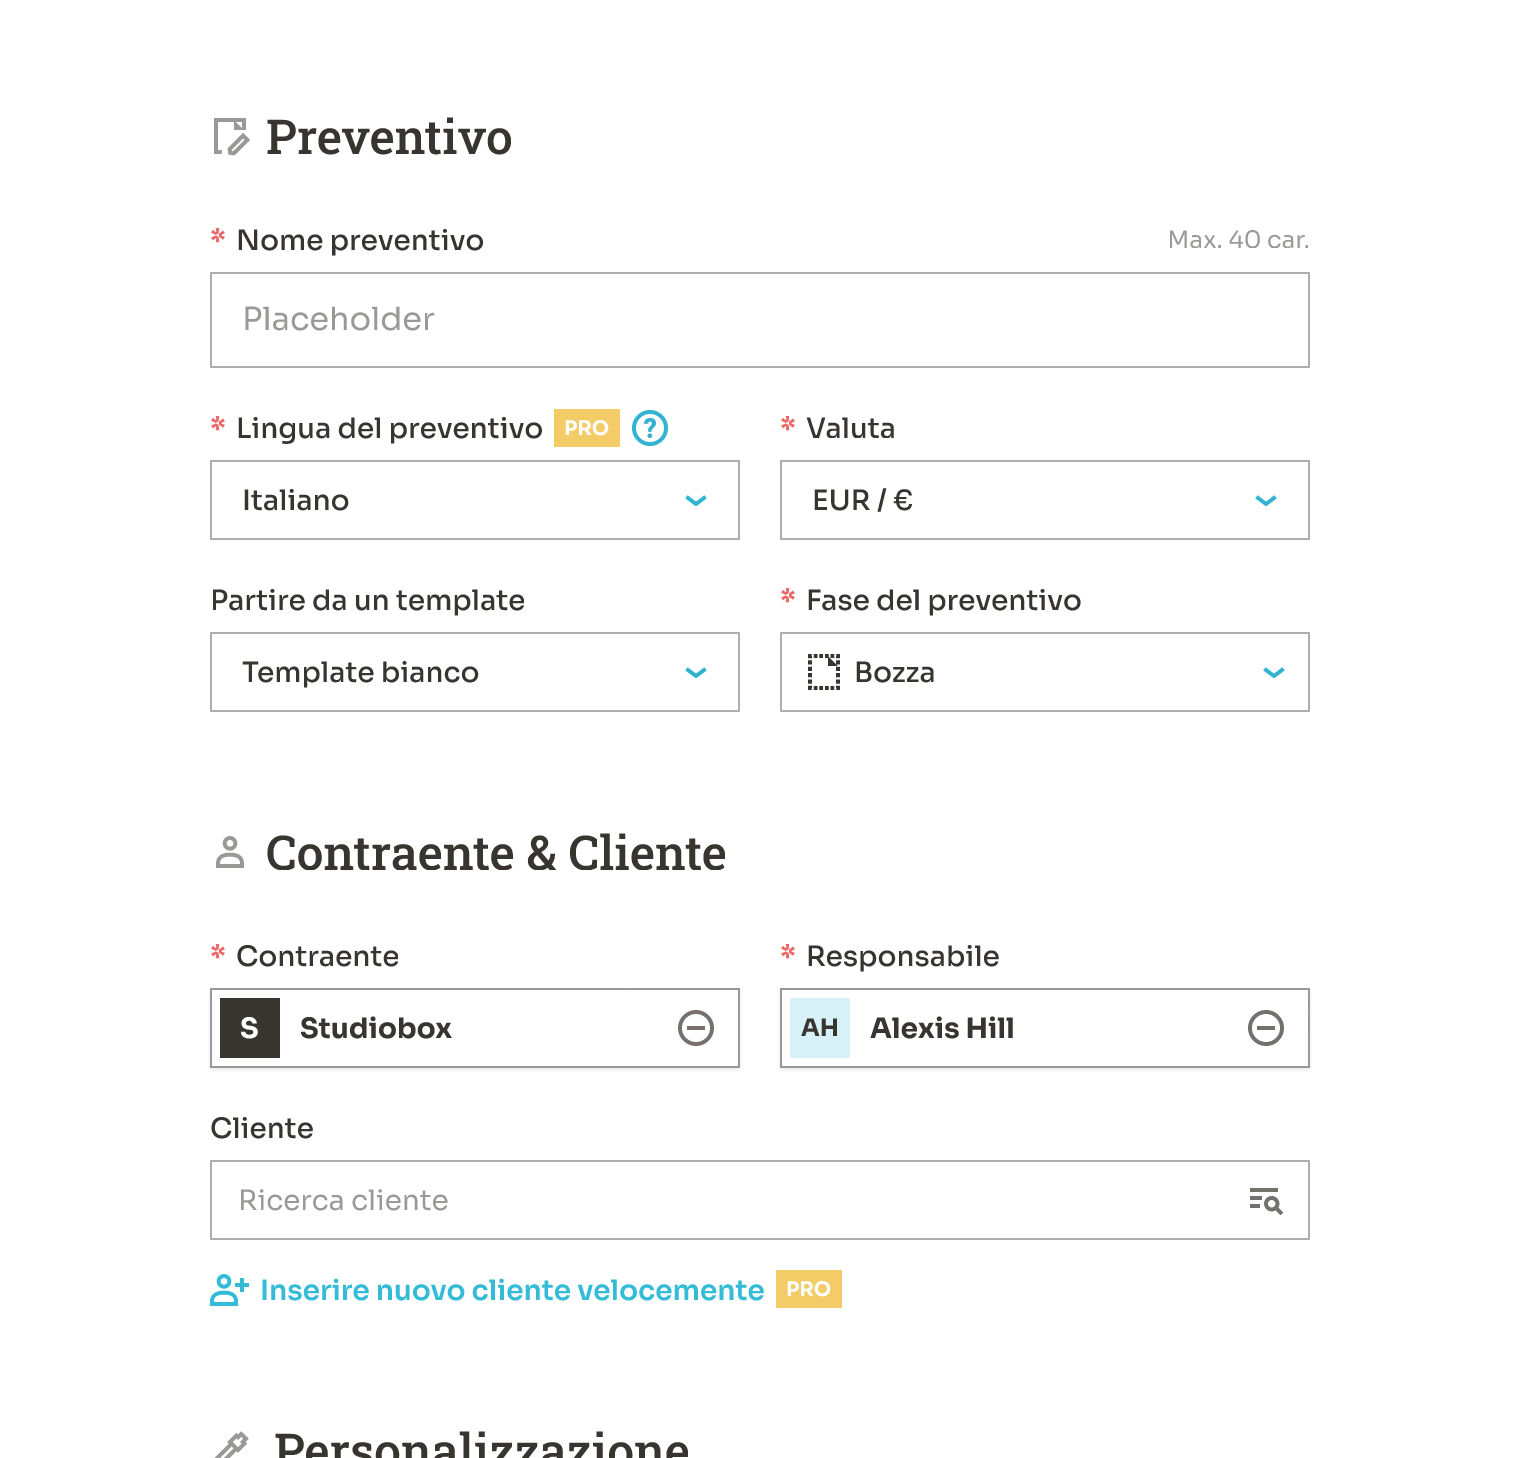Click the PRO badge next to new client link
Viewport: 1516px width, 1458px height.
tap(808, 1289)
